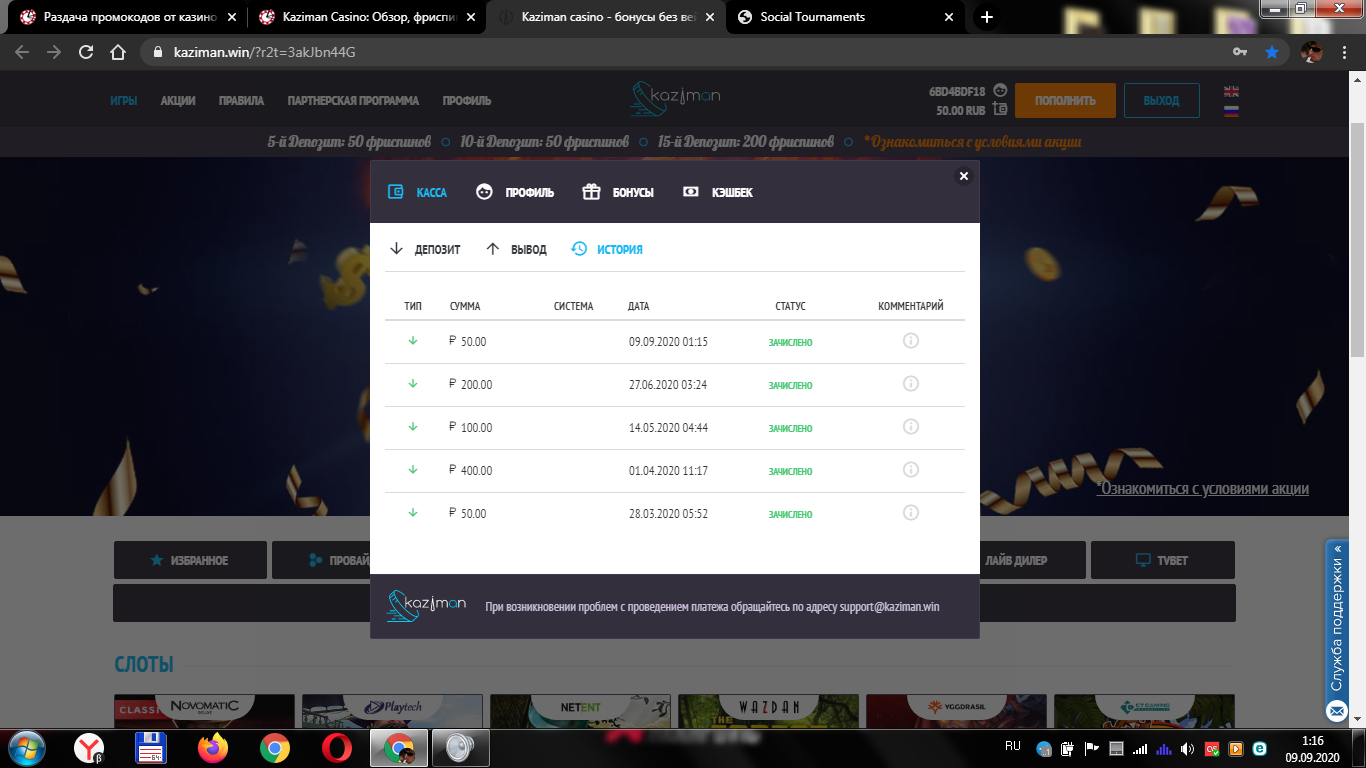The image size is (1366, 768).
Task: Open the Избранное games category
Action: [x=190, y=560]
